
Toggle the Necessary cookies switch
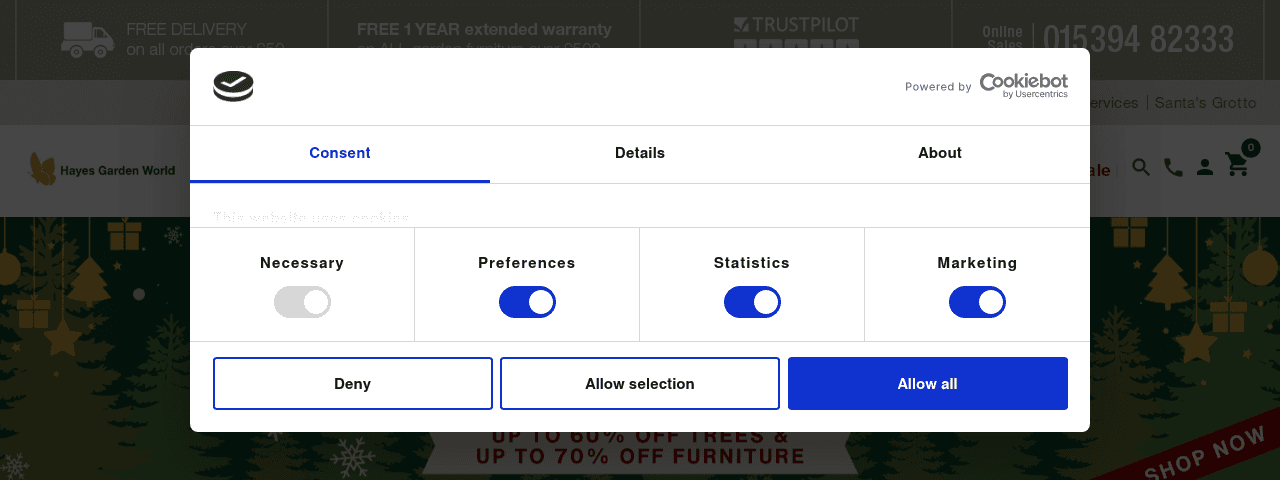pos(302,302)
